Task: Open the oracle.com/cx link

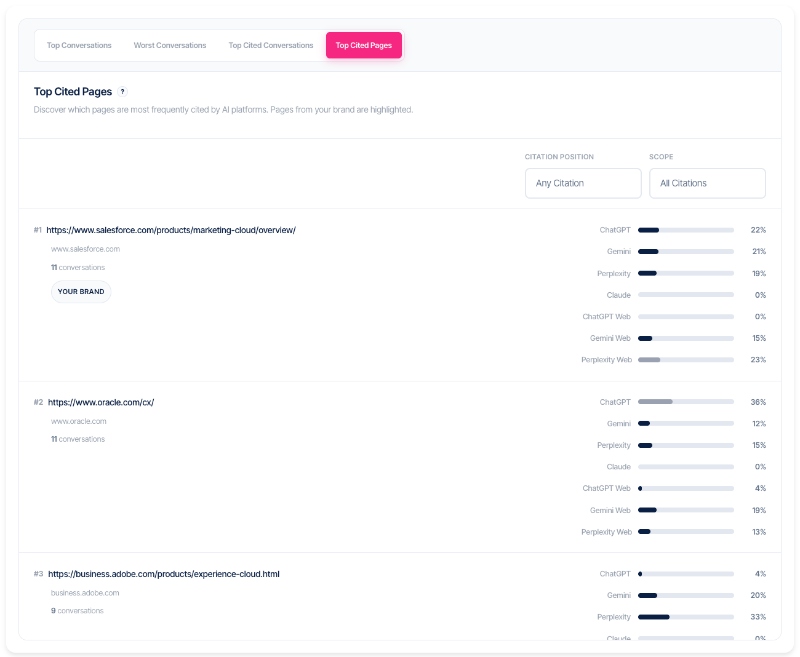Action: coord(101,402)
